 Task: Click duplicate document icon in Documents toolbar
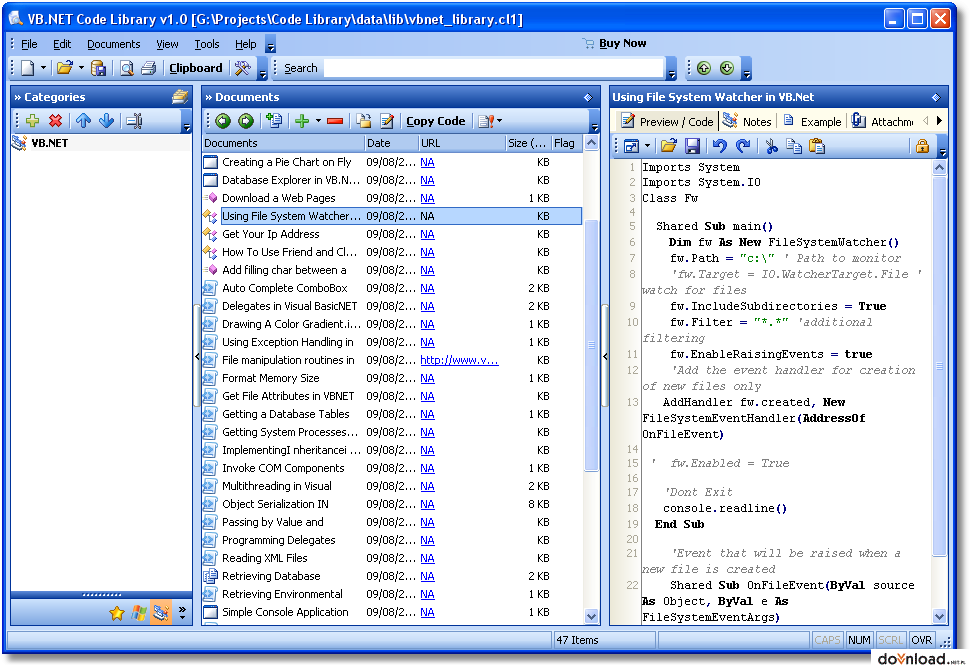pyautogui.click(x=274, y=121)
